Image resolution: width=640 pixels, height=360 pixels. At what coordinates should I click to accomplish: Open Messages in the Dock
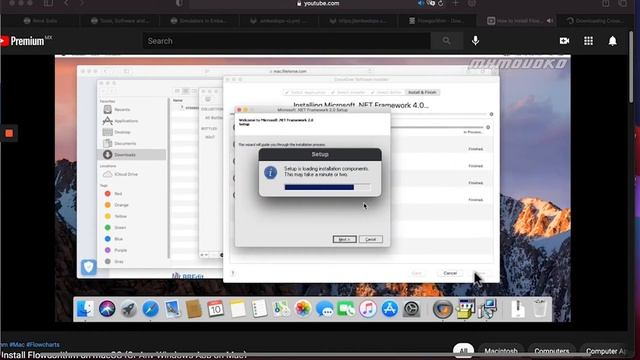(x=324, y=309)
